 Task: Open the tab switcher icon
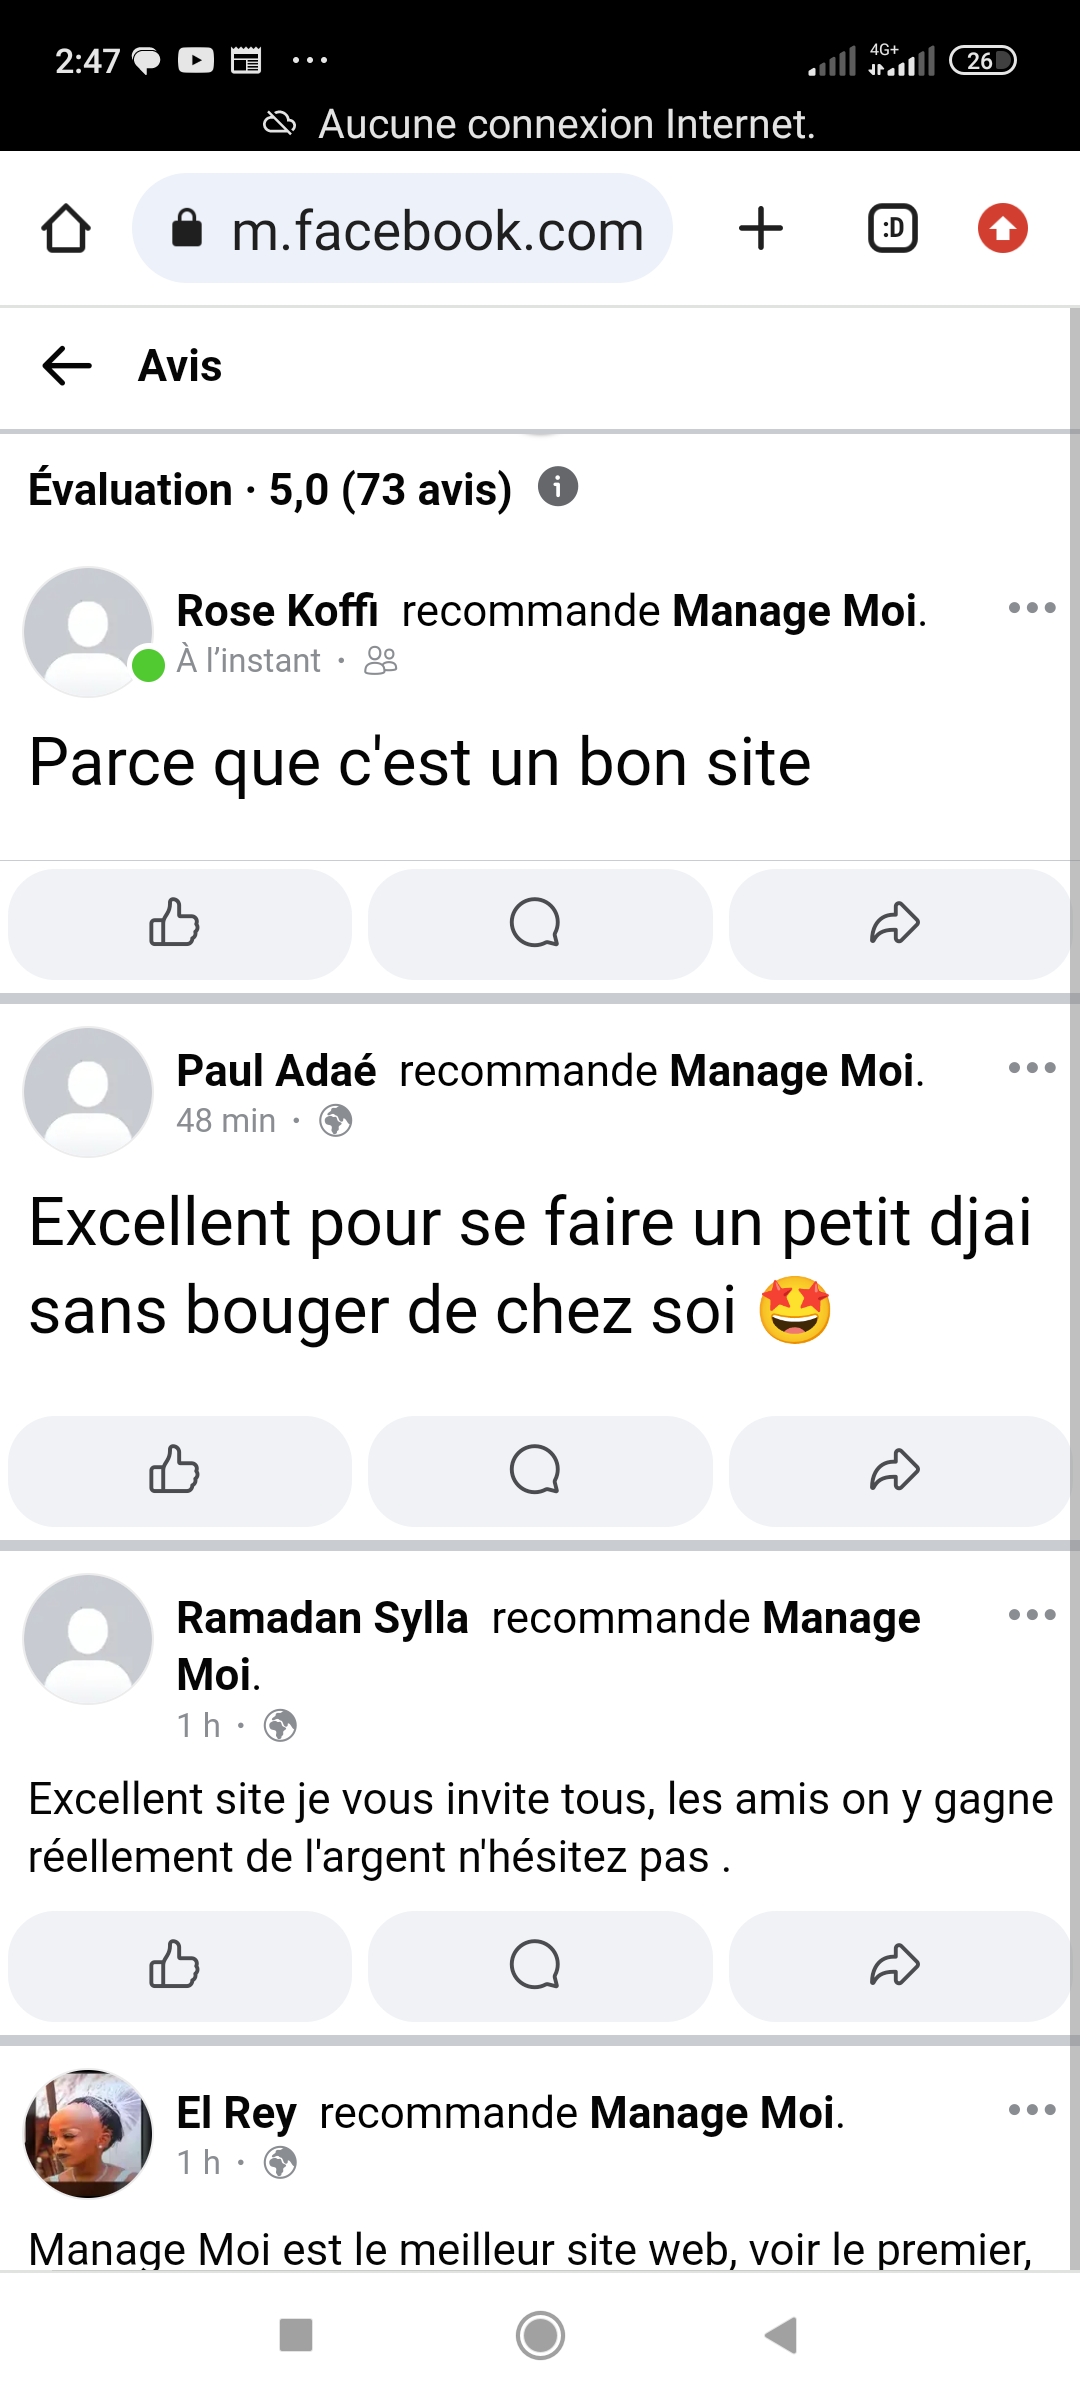[892, 229]
